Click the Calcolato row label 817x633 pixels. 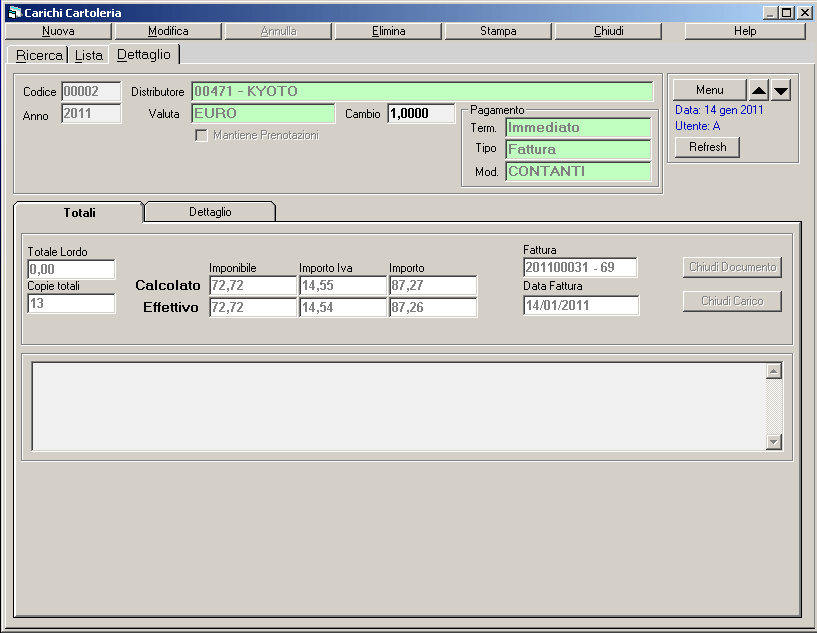point(168,286)
